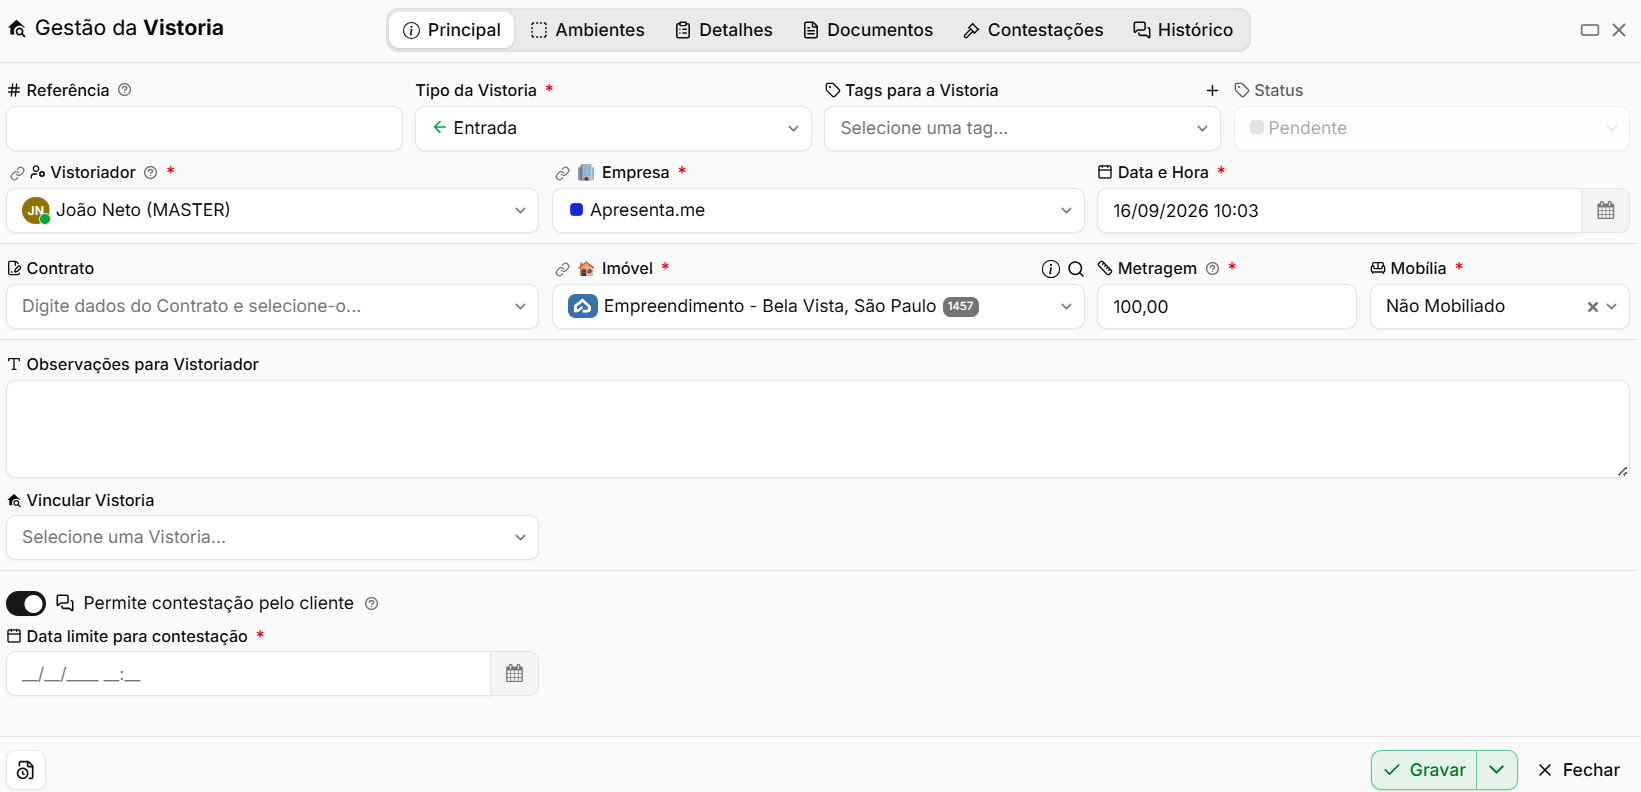
Task: Toggle Permite contestação pelo cliente switch
Action: coord(26,603)
